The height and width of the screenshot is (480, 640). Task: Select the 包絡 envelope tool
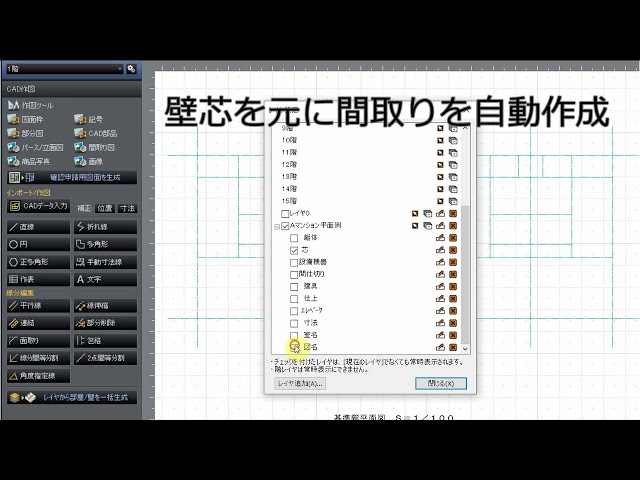click(105, 341)
